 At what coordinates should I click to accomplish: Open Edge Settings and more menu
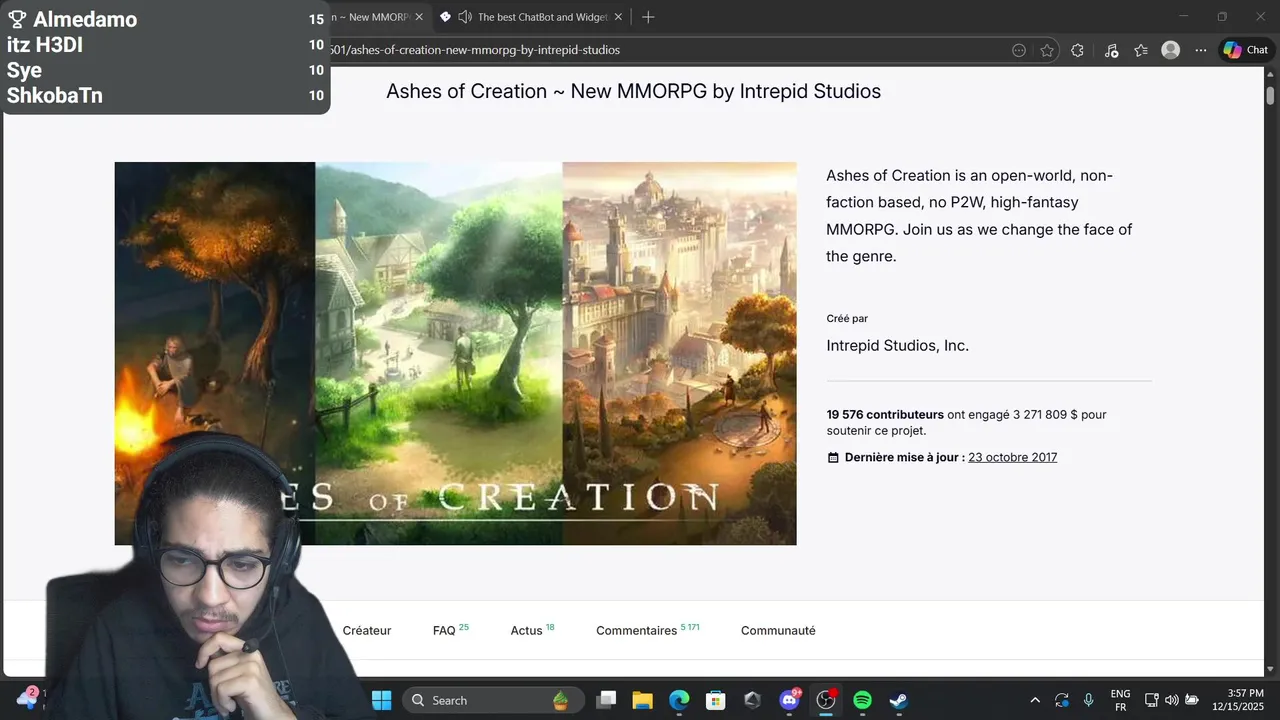pos(1201,50)
